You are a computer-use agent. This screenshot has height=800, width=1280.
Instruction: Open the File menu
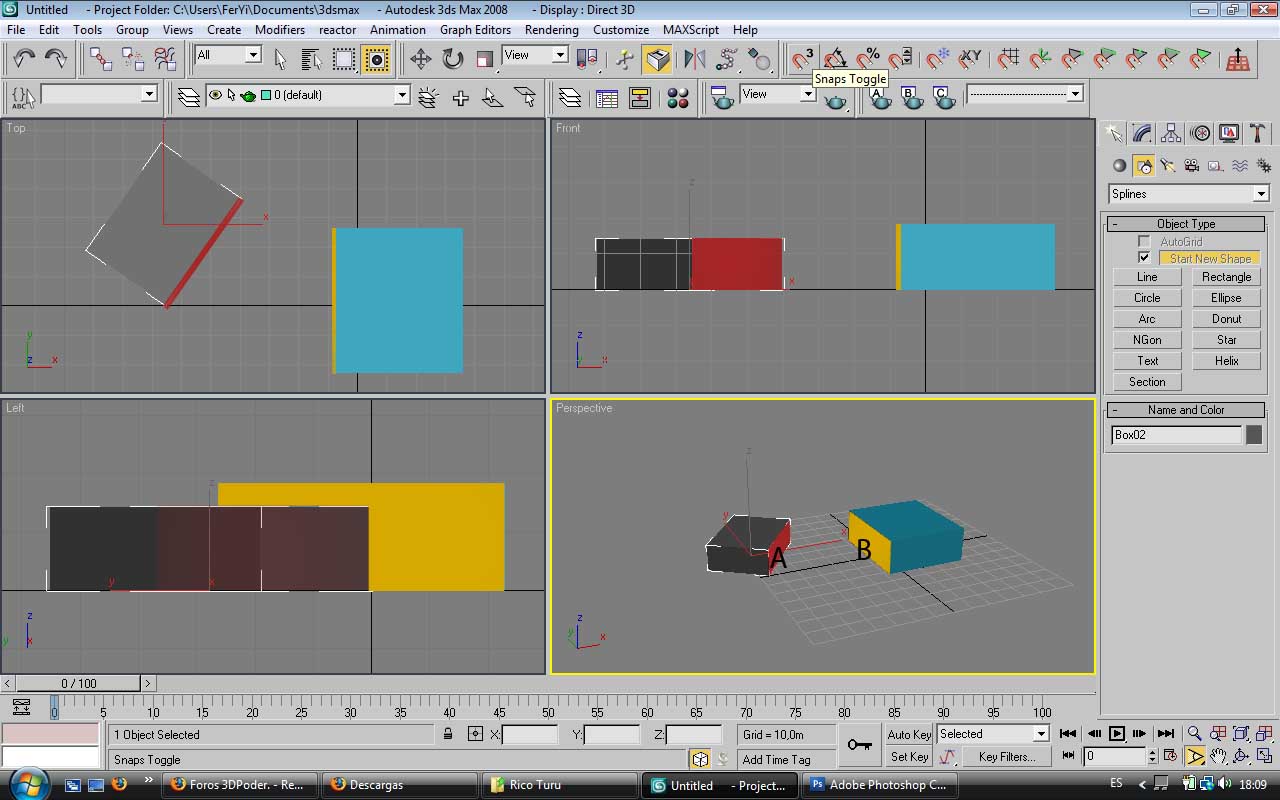point(16,30)
